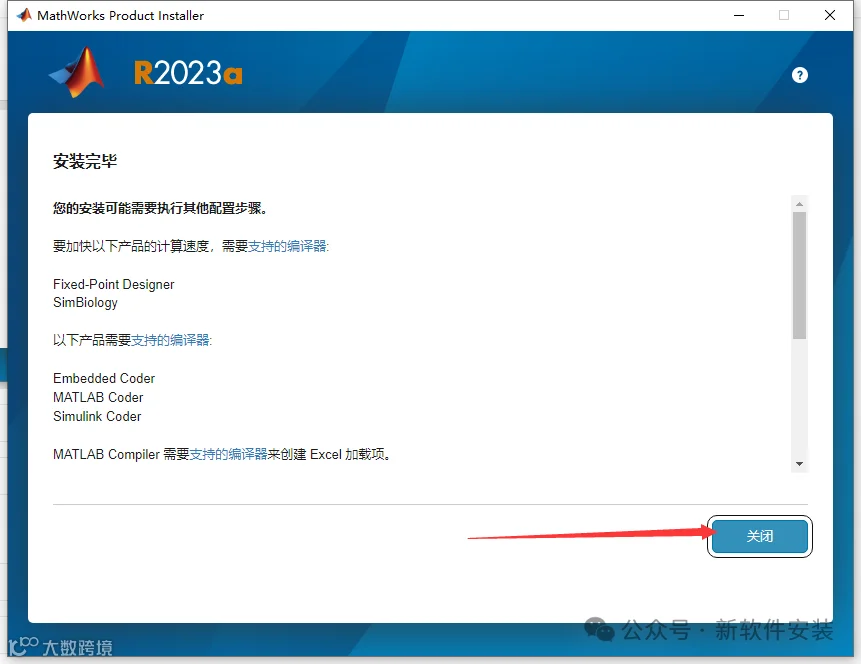Minimize the MathWorks Product Installer window
Viewport: 861px width, 664px height.
pos(739,15)
